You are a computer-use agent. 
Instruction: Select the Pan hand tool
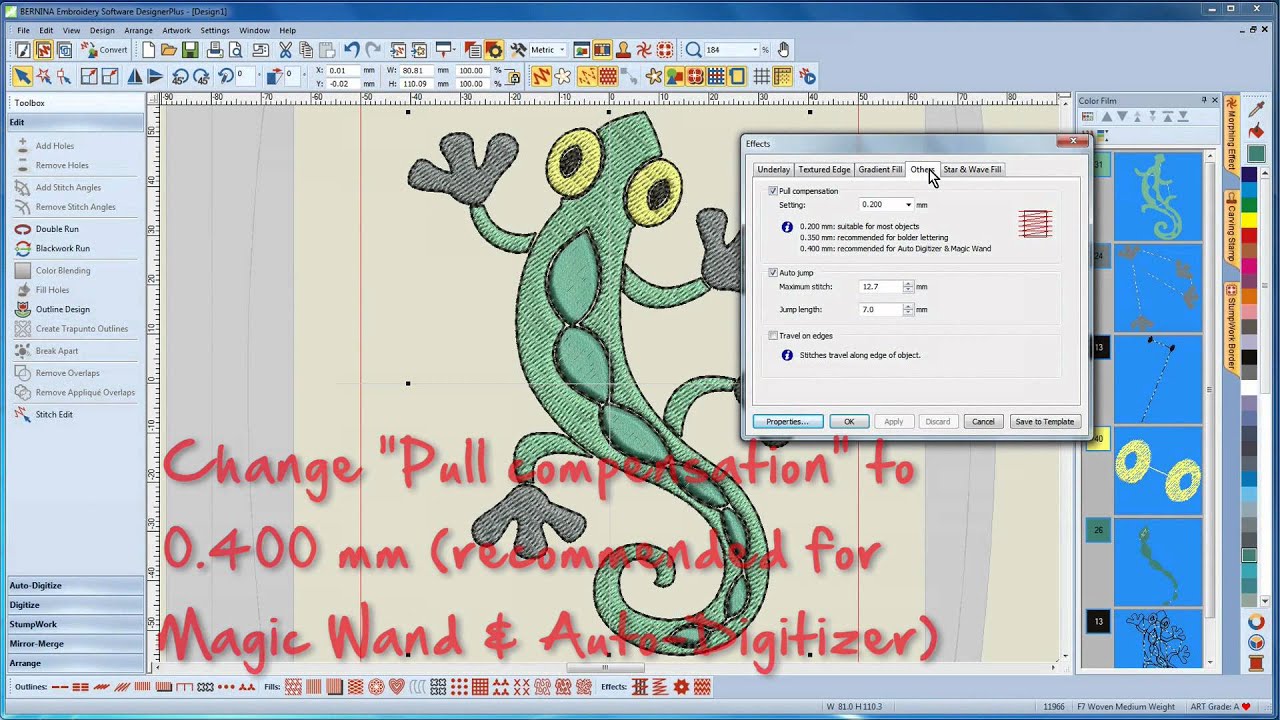(784, 50)
